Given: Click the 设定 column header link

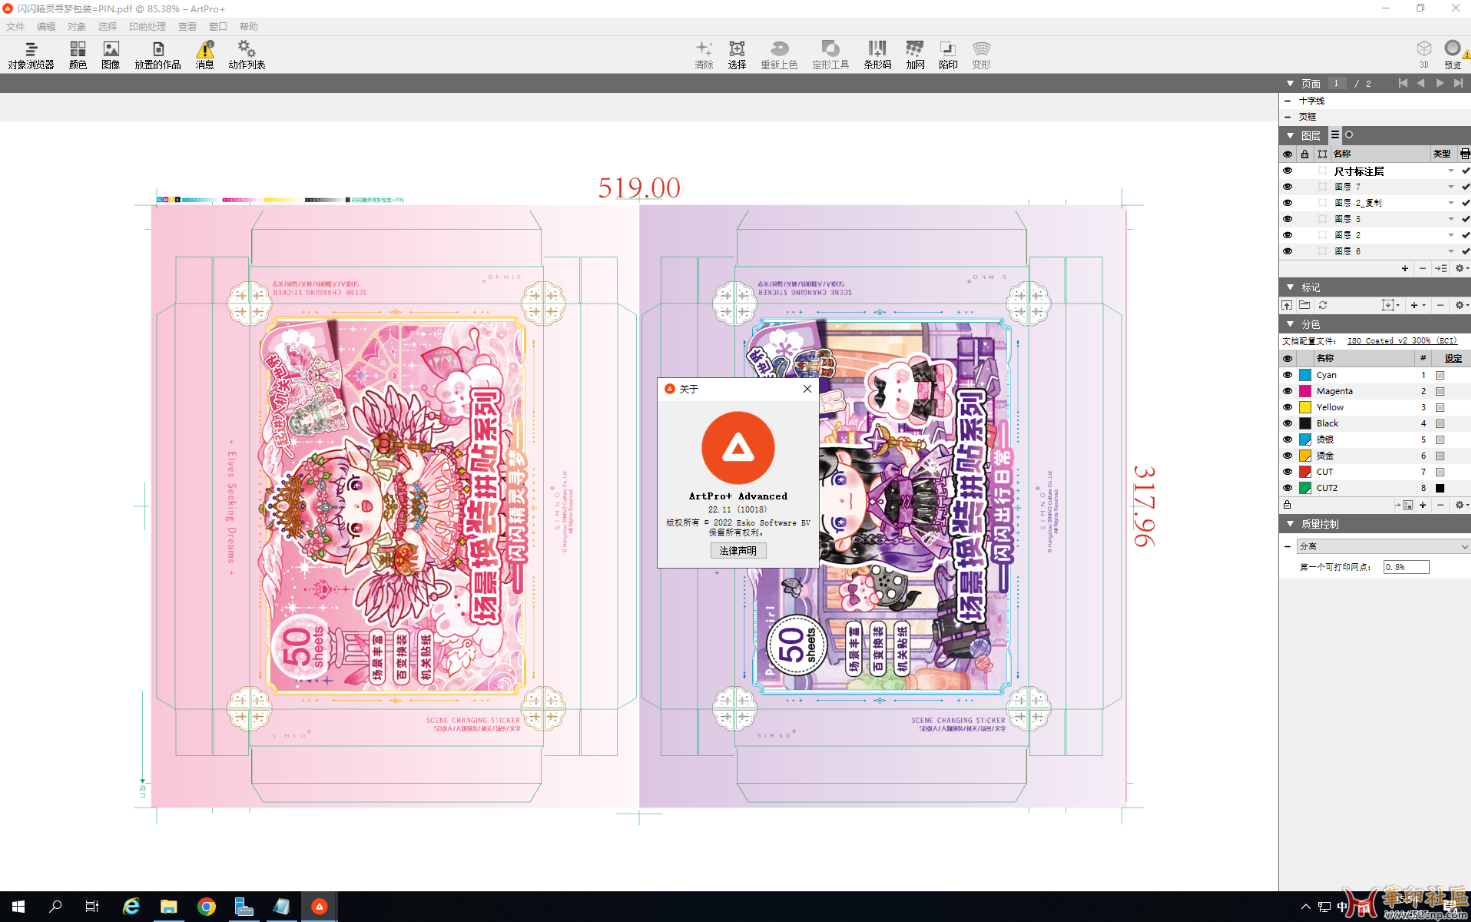Looking at the screenshot, I should point(1453,358).
